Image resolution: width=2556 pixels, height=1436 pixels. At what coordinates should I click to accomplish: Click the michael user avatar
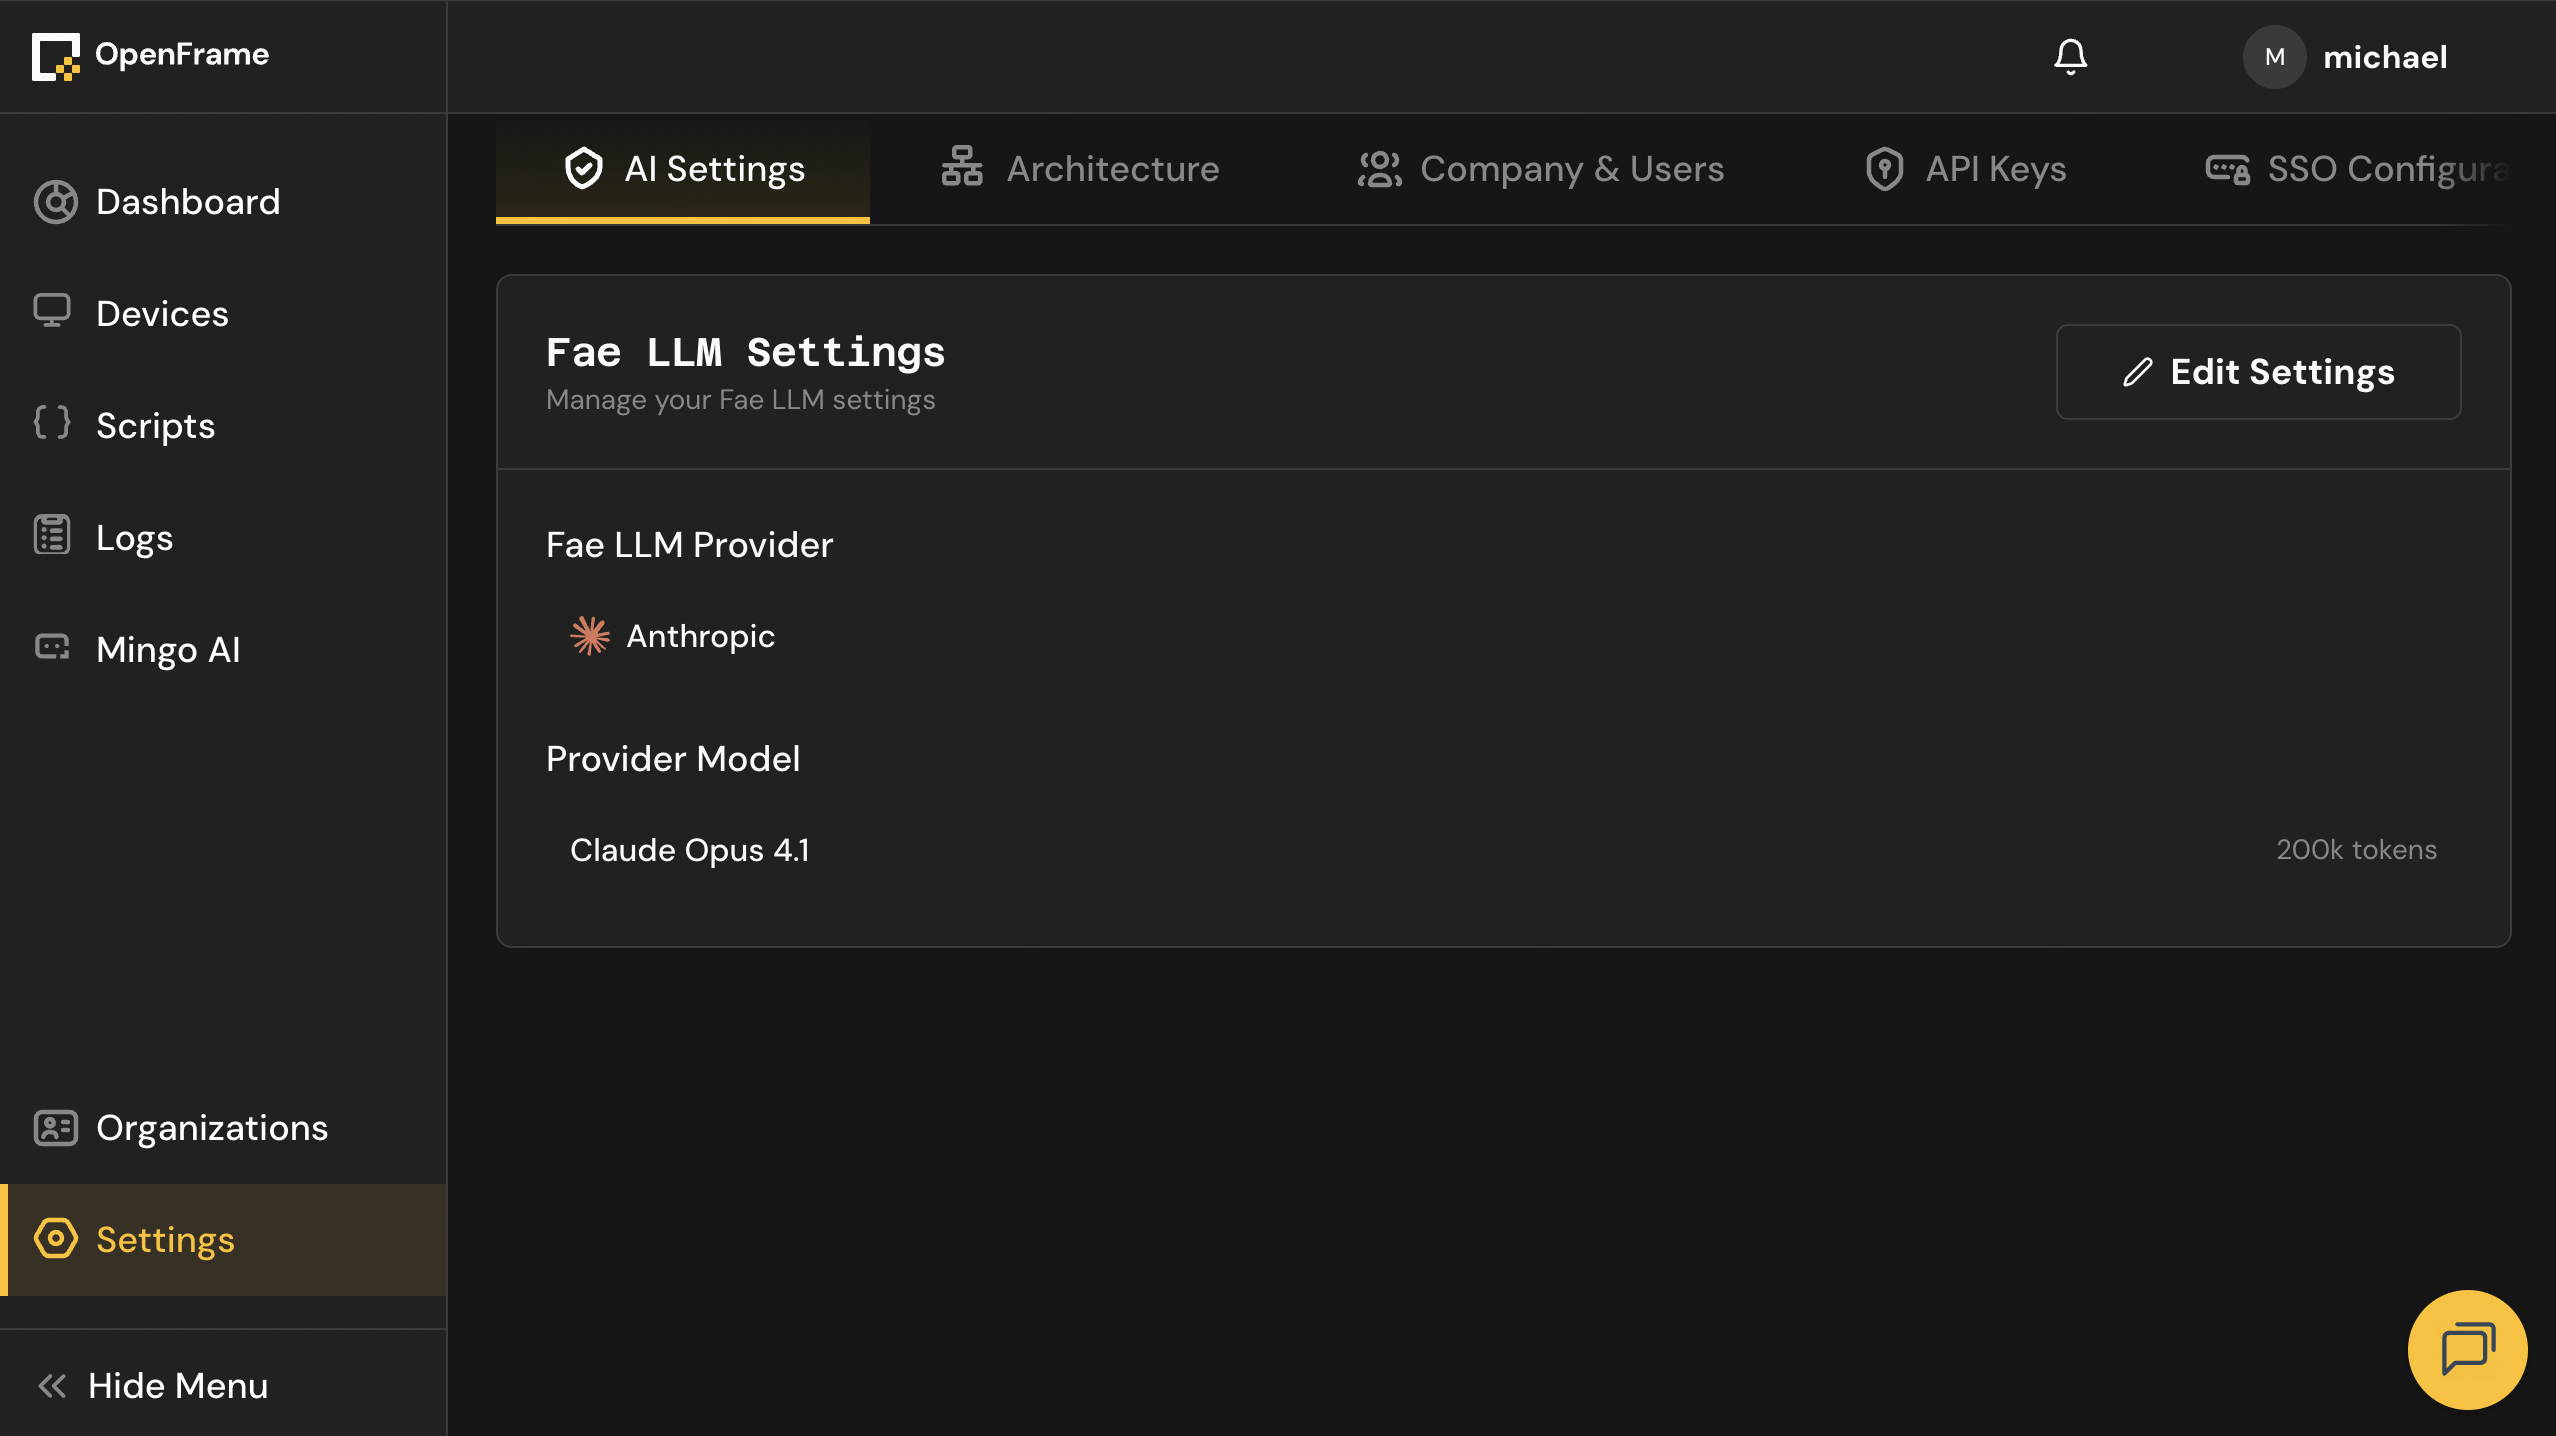2274,57
